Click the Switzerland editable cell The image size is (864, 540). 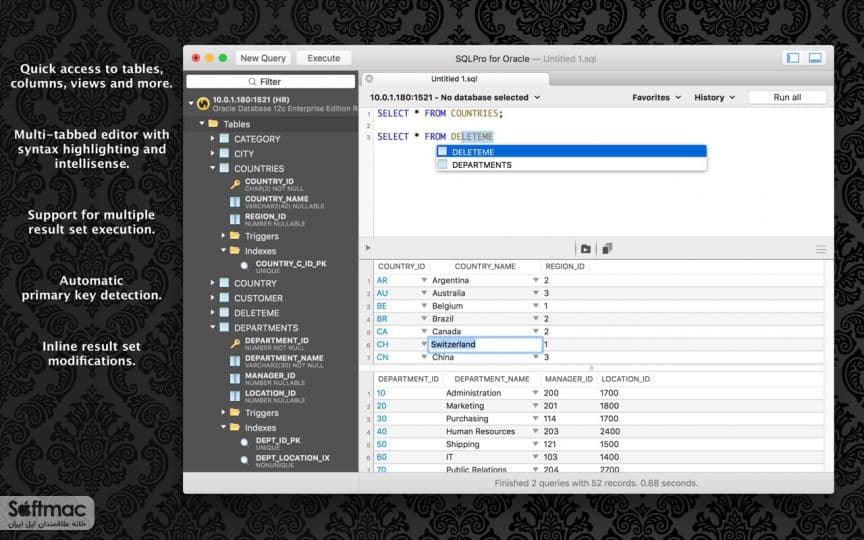[485, 344]
